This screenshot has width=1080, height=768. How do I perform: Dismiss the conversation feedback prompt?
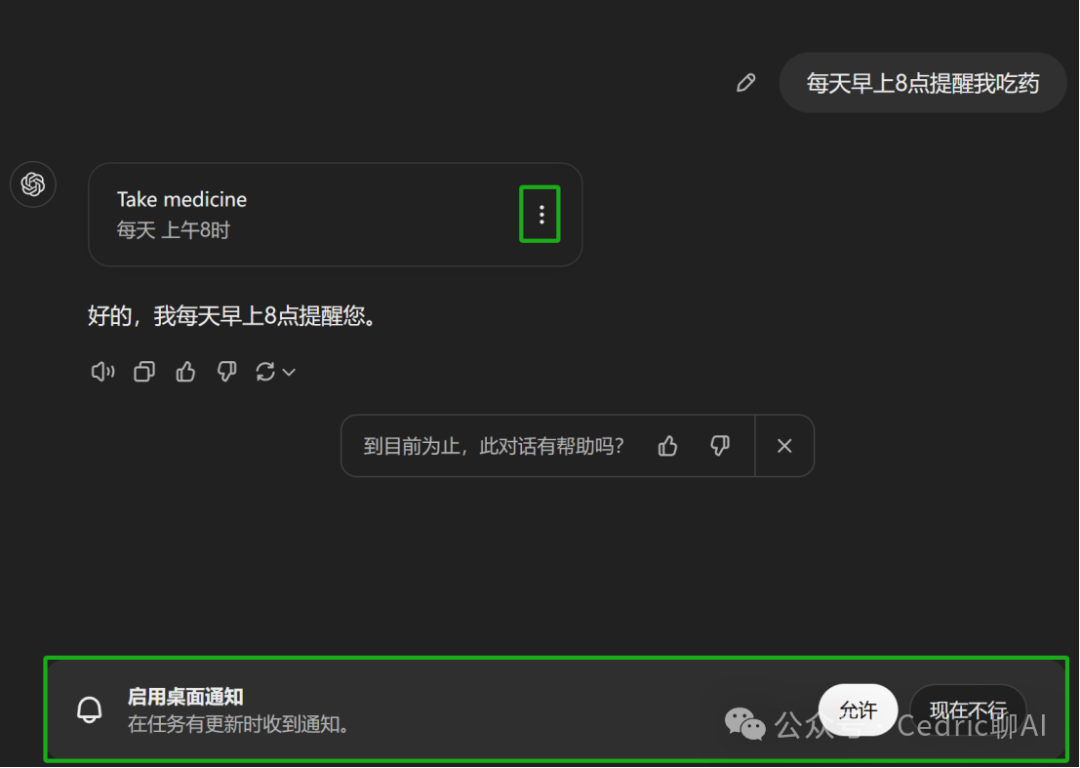click(x=785, y=446)
